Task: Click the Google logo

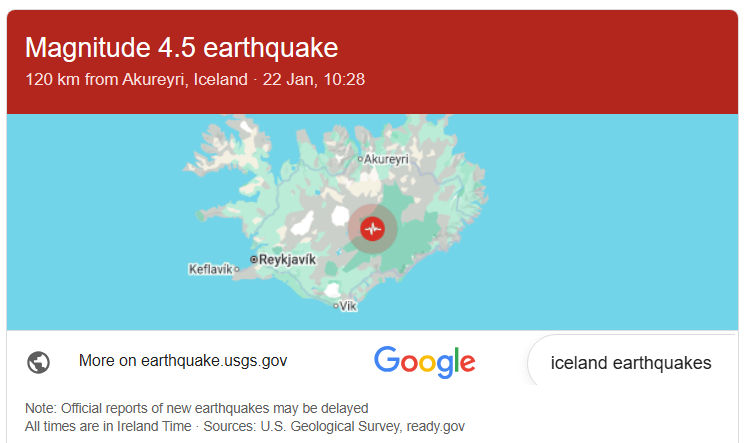Action: tap(424, 361)
